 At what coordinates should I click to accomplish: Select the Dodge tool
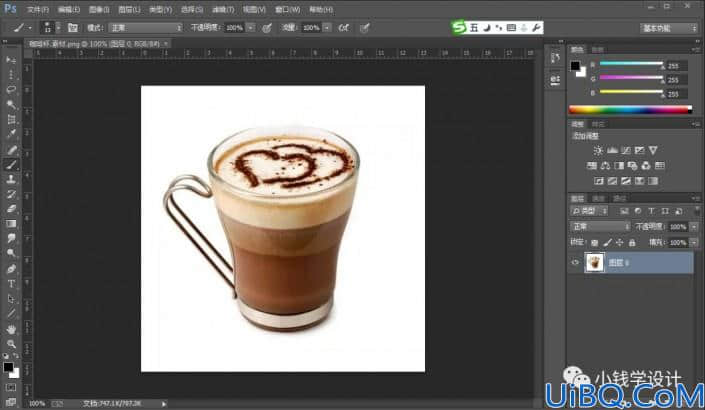[11, 253]
